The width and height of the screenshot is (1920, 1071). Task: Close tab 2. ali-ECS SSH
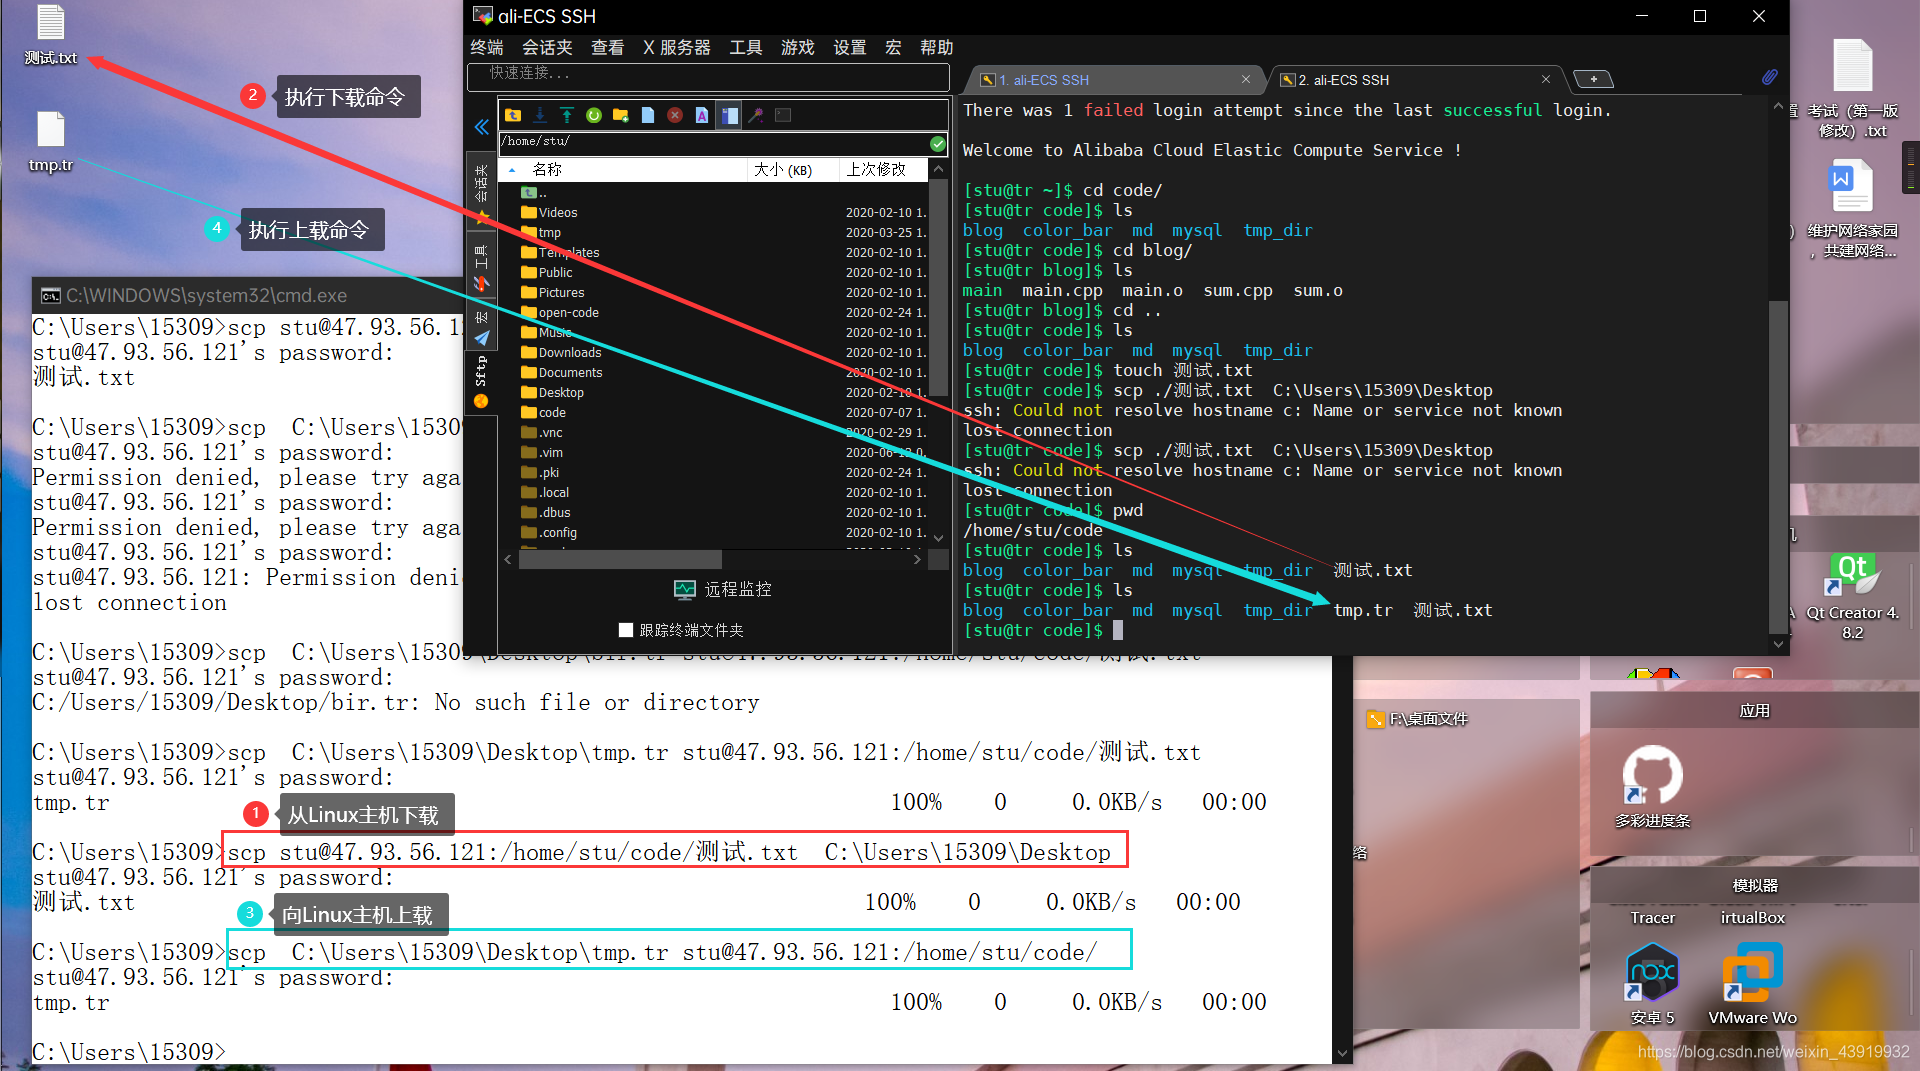pos(1546,79)
